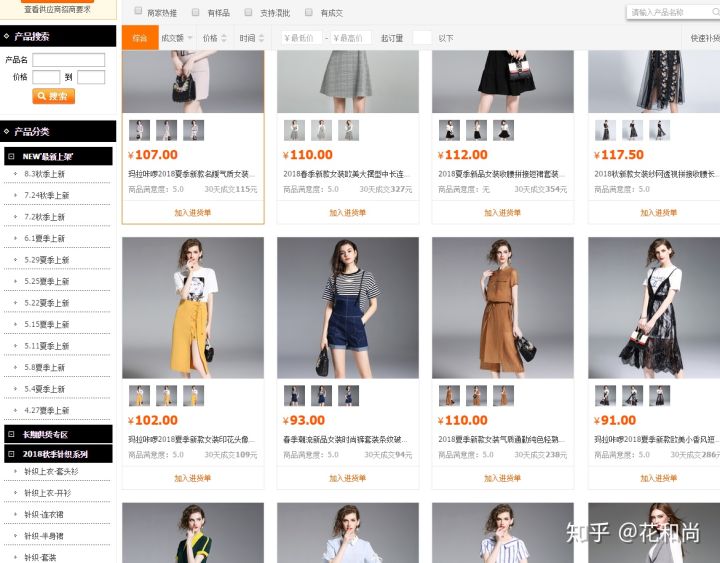
Task: Open the 时间 sort dropdown
Action: [250, 38]
